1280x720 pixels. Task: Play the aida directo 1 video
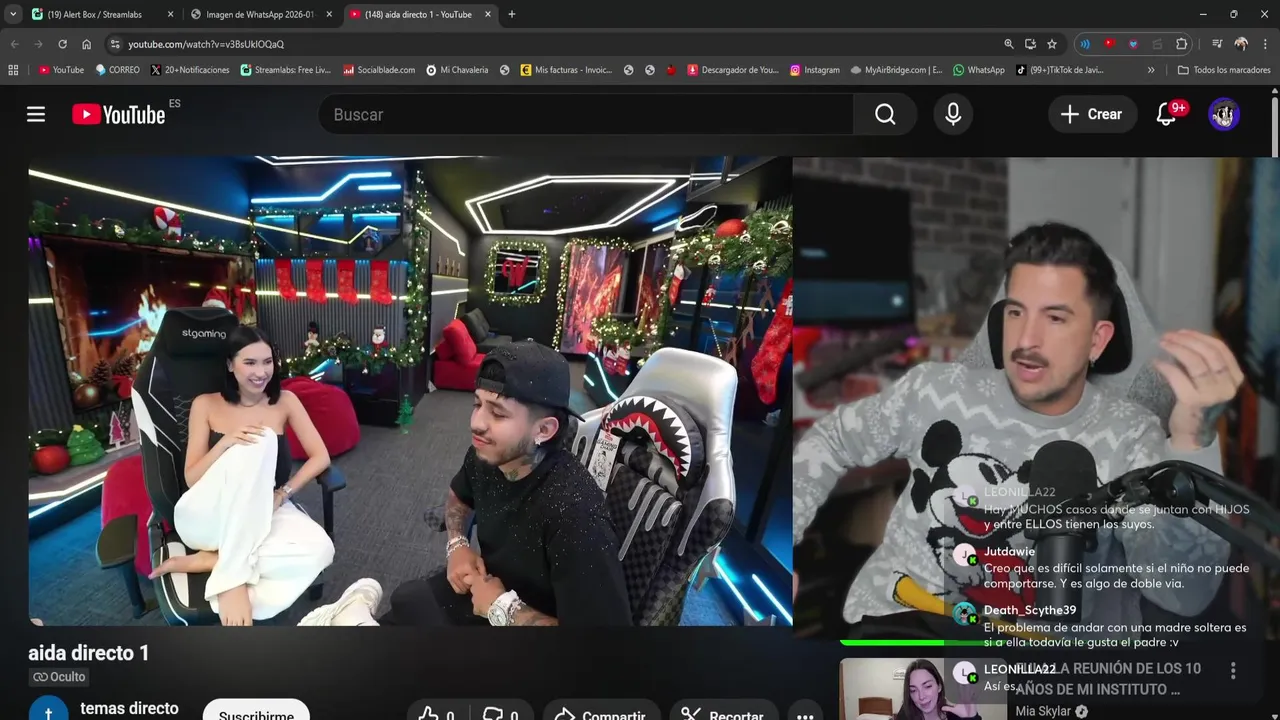(x=410, y=391)
